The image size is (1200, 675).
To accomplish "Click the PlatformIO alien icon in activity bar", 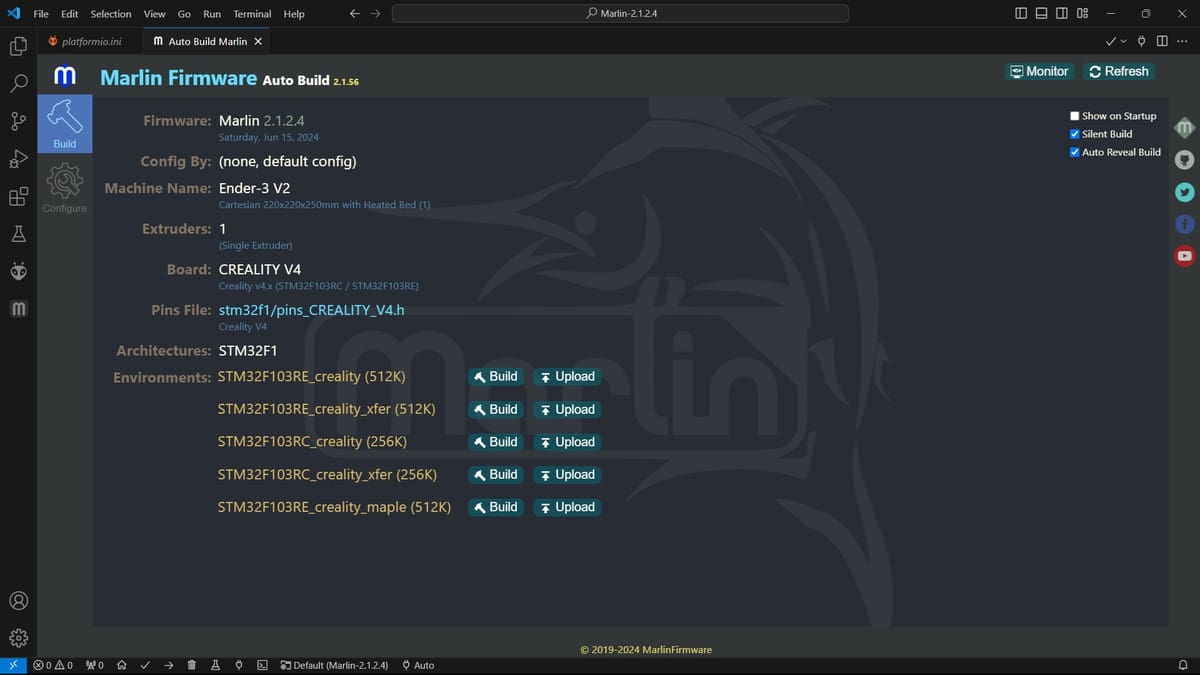I will [x=18, y=270].
